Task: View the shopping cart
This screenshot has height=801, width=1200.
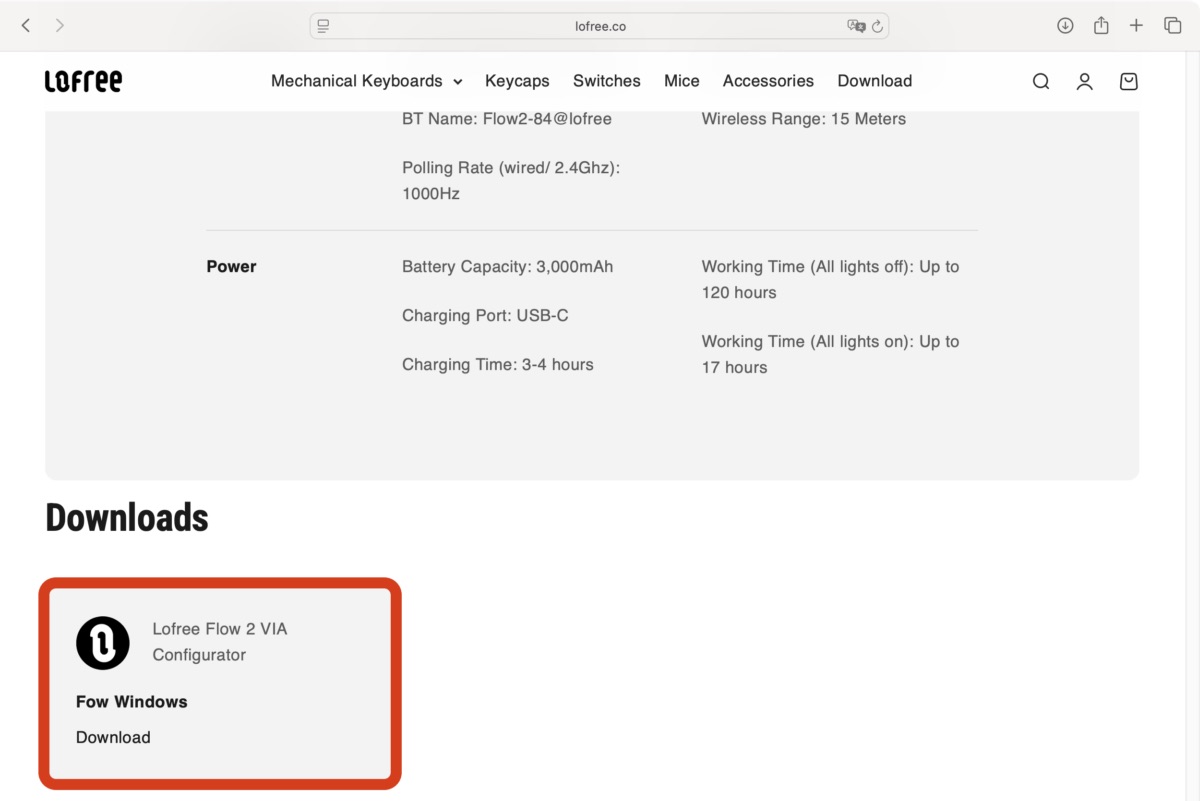Action: click(x=1128, y=82)
